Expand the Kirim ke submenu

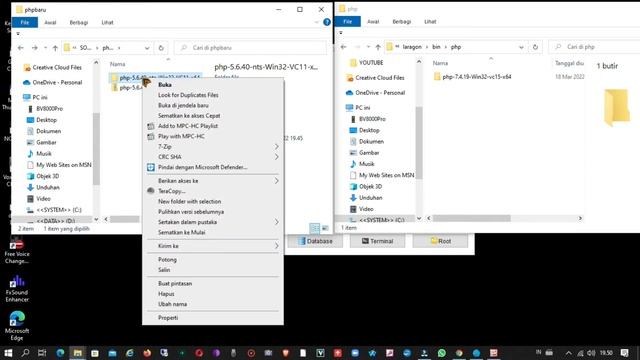(213, 246)
